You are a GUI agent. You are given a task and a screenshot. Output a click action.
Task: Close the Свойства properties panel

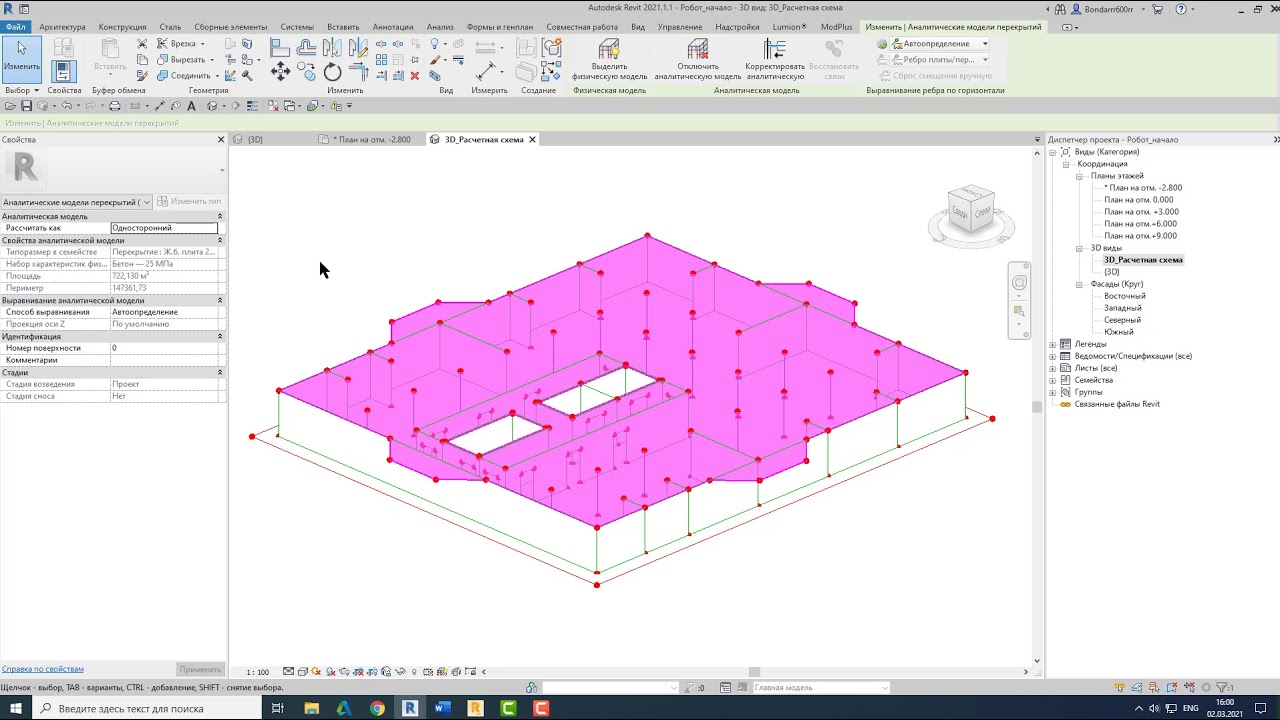coord(221,139)
